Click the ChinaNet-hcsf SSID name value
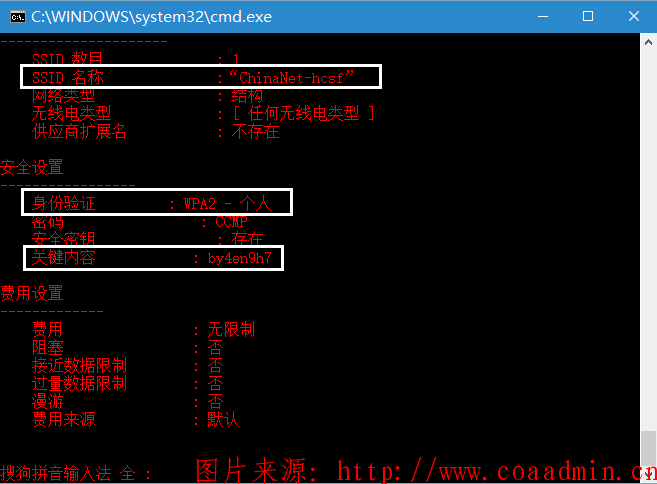Image resolution: width=657 pixels, height=484 pixels. (x=291, y=78)
